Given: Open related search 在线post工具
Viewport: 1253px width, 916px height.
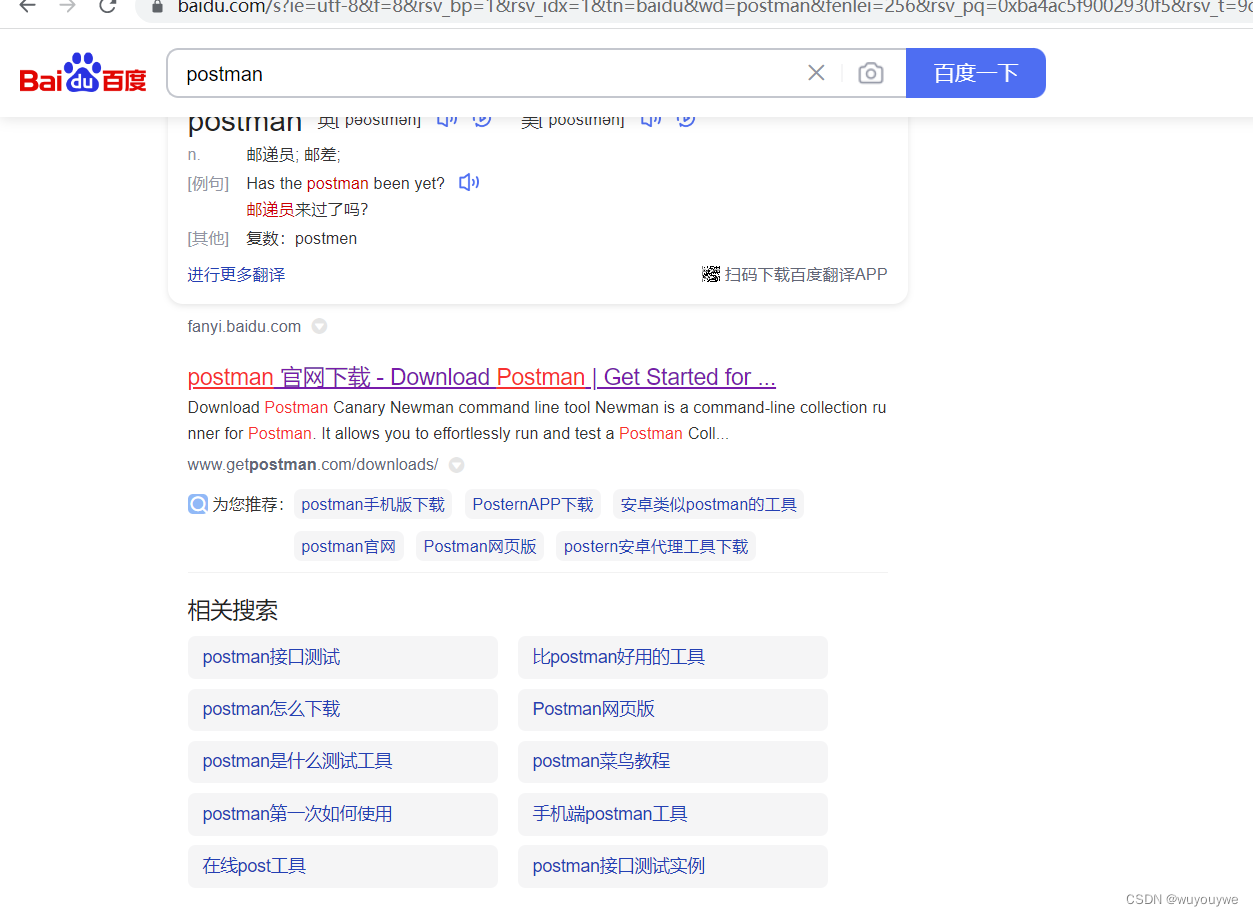Looking at the screenshot, I should point(343,866).
